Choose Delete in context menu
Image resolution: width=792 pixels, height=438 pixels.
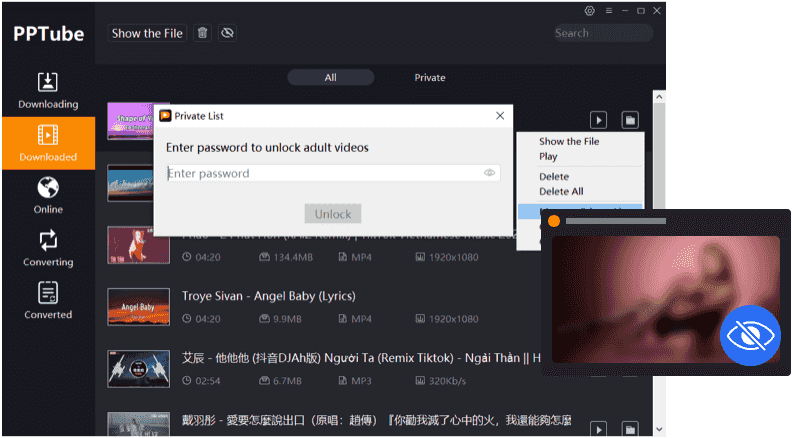[x=554, y=177]
